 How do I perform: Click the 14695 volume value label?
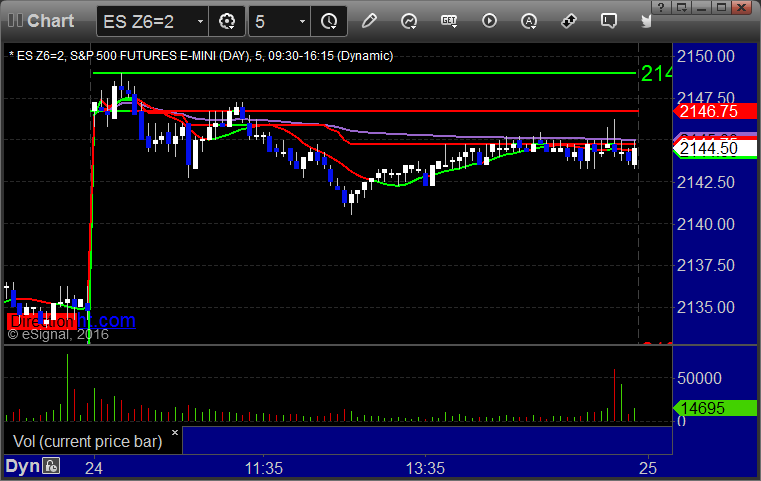(x=715, y=408)
